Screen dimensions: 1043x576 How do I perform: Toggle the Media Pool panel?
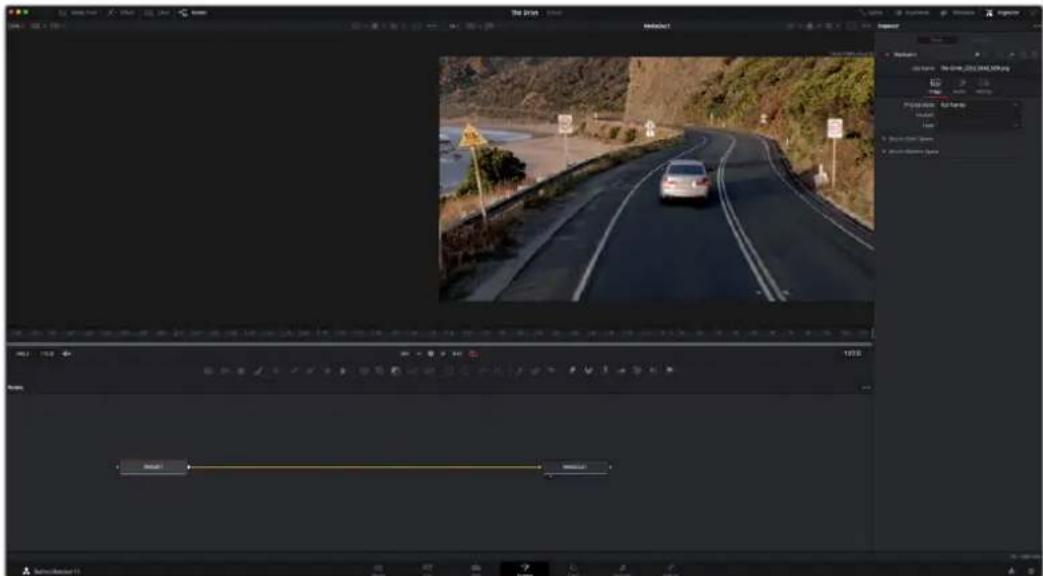coord(79,13)
